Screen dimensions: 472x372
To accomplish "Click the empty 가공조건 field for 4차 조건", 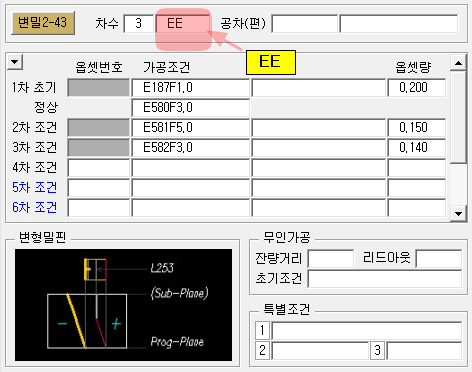I will coord(191,168).
